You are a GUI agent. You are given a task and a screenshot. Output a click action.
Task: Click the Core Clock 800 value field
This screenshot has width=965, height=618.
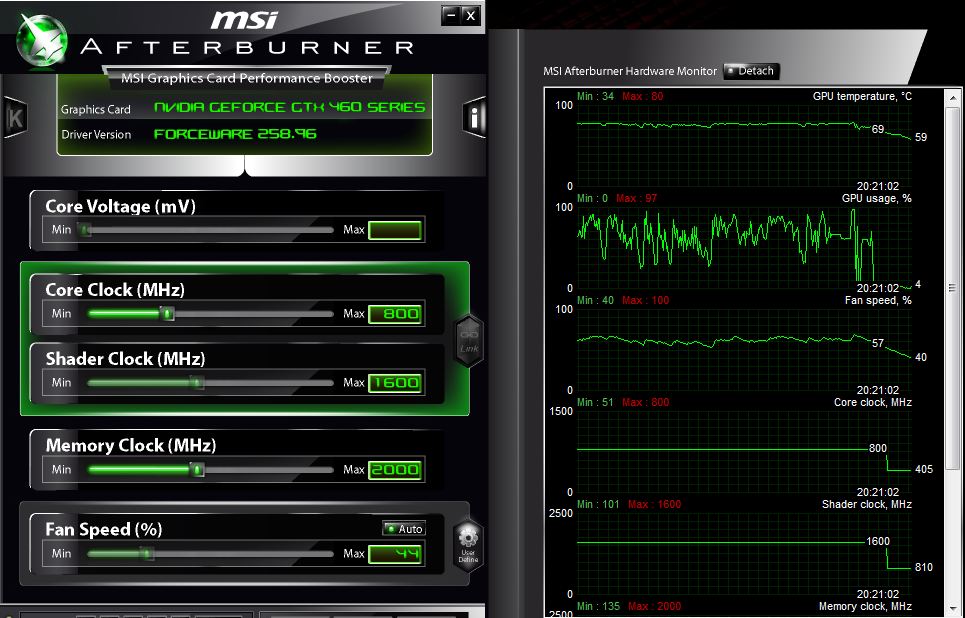pos(395,314)
